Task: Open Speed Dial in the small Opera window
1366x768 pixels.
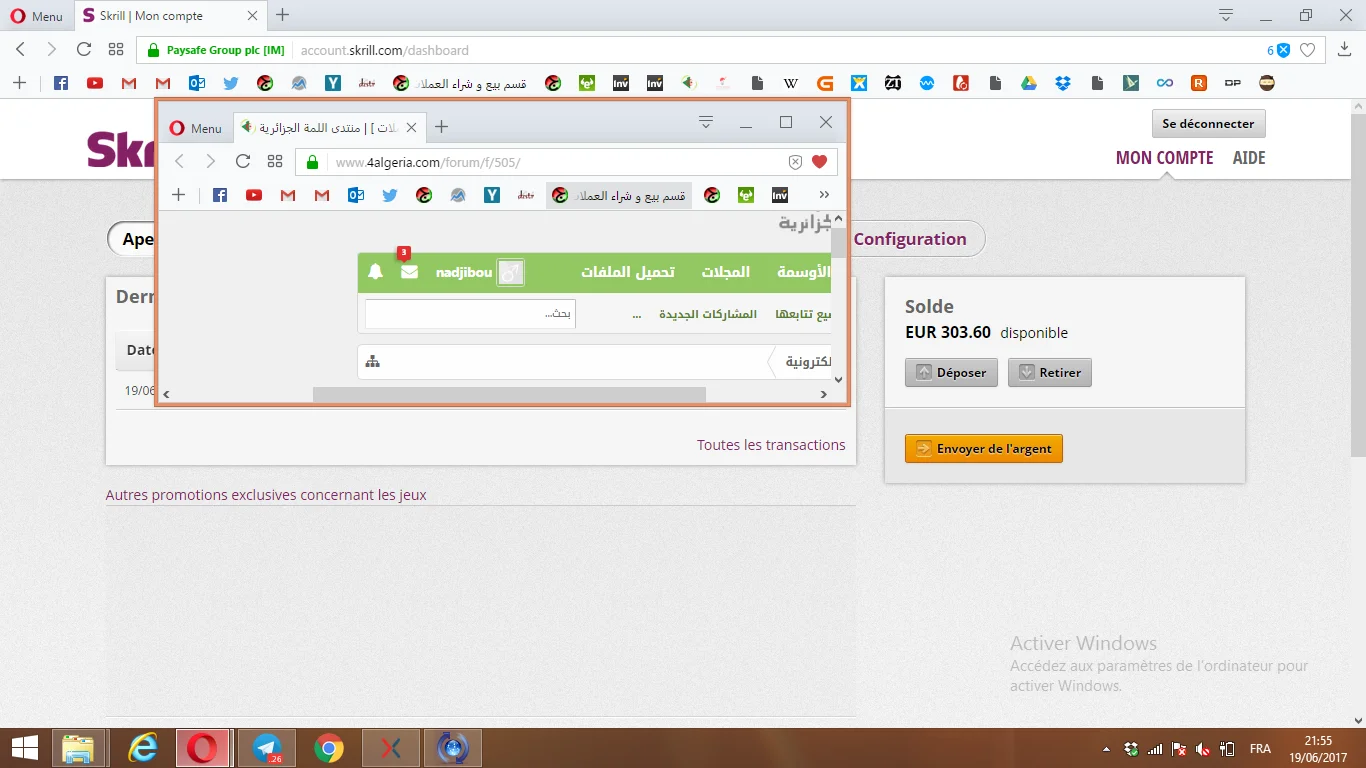Action: point(275,162)
